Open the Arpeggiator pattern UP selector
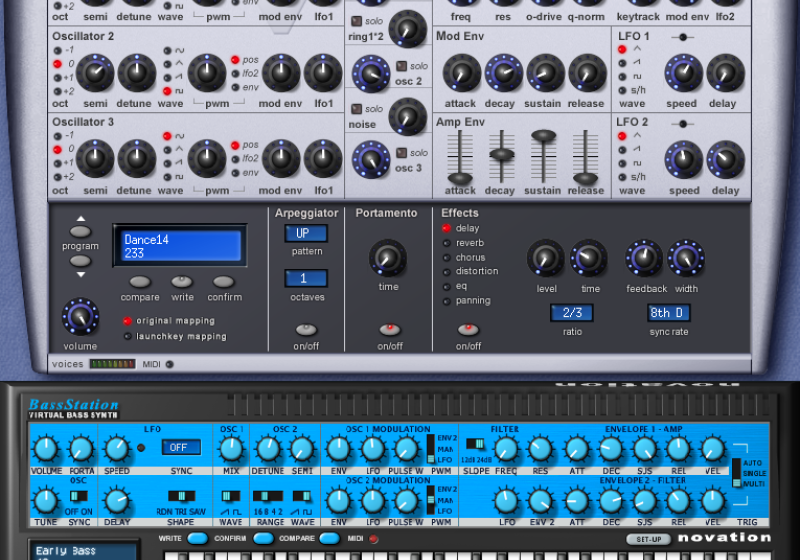Image resolution: width=800 pixels, height=560 pixels. point(306,234)
